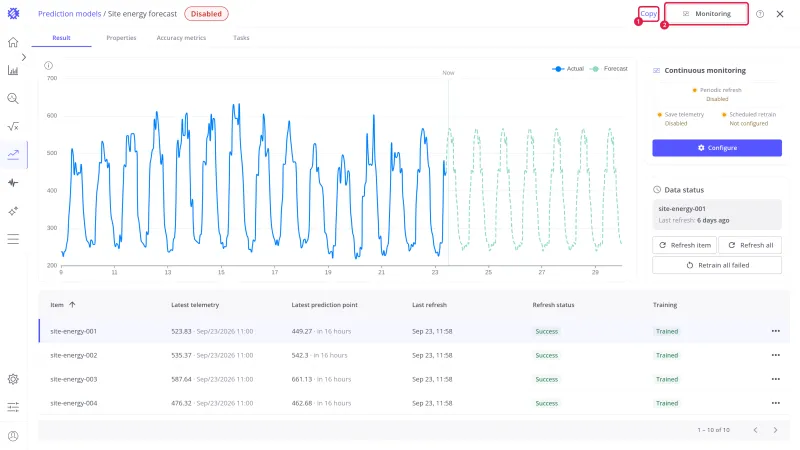The image size is (800, 450).
Task: Open more options for site-energy-004
Action: tap(776, 403)
